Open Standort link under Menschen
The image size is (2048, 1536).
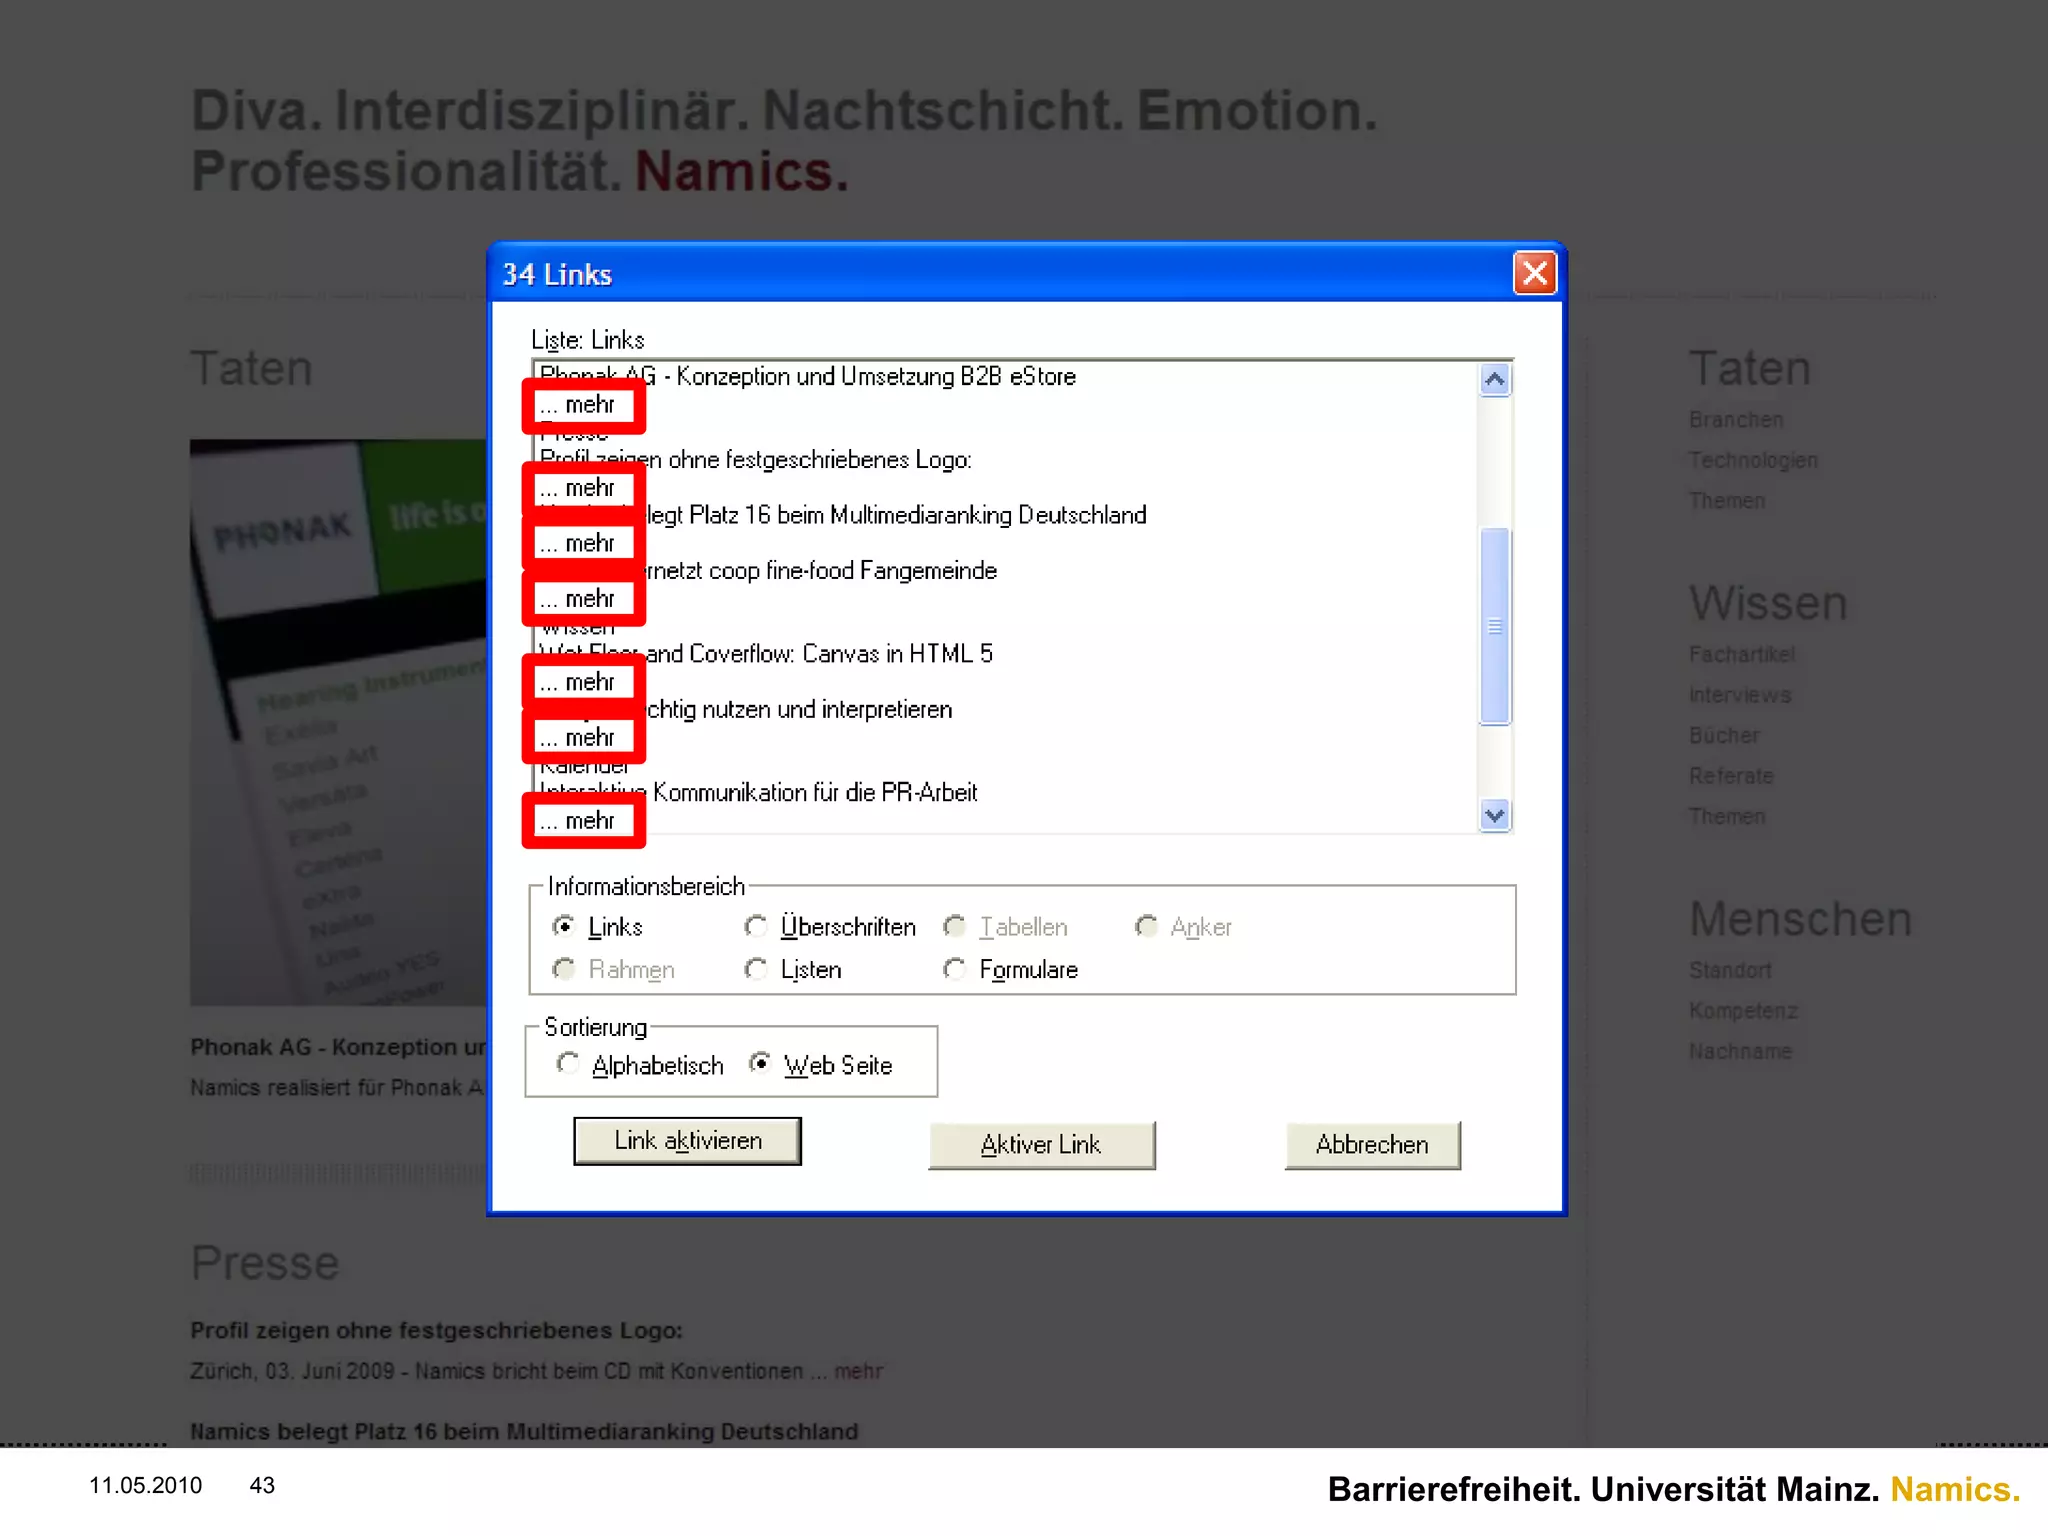[1730, 970]
